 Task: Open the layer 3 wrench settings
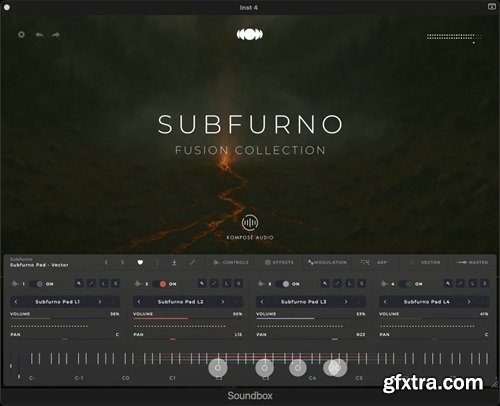pos(325,284)
